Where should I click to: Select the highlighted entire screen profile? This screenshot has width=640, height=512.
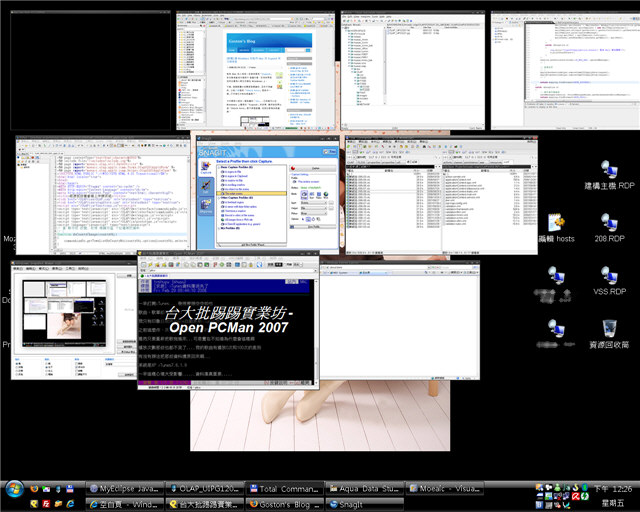251,194
